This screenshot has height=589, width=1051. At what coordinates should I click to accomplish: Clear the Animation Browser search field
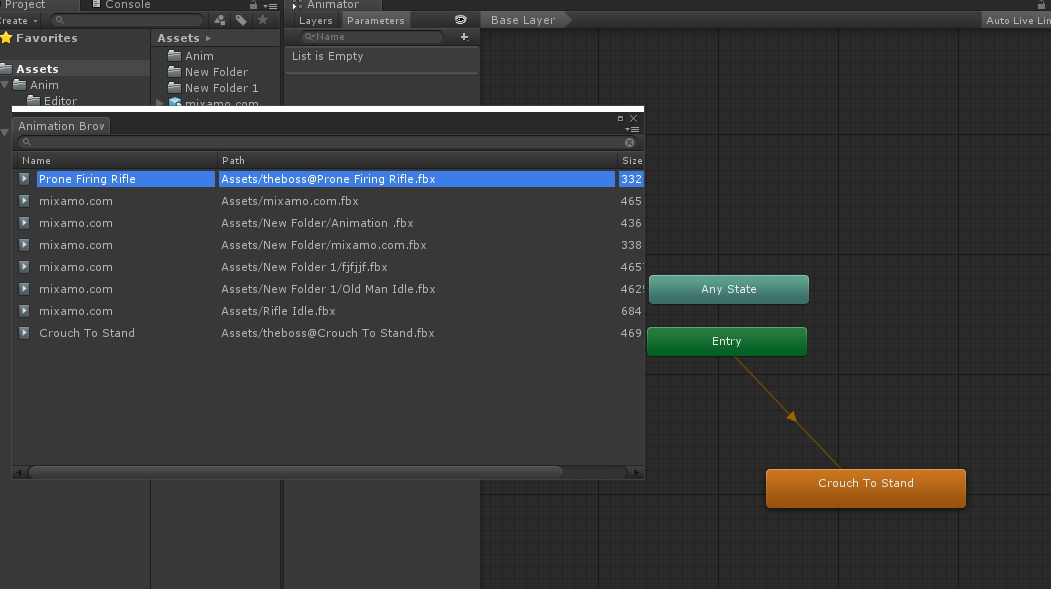point(629,142)
